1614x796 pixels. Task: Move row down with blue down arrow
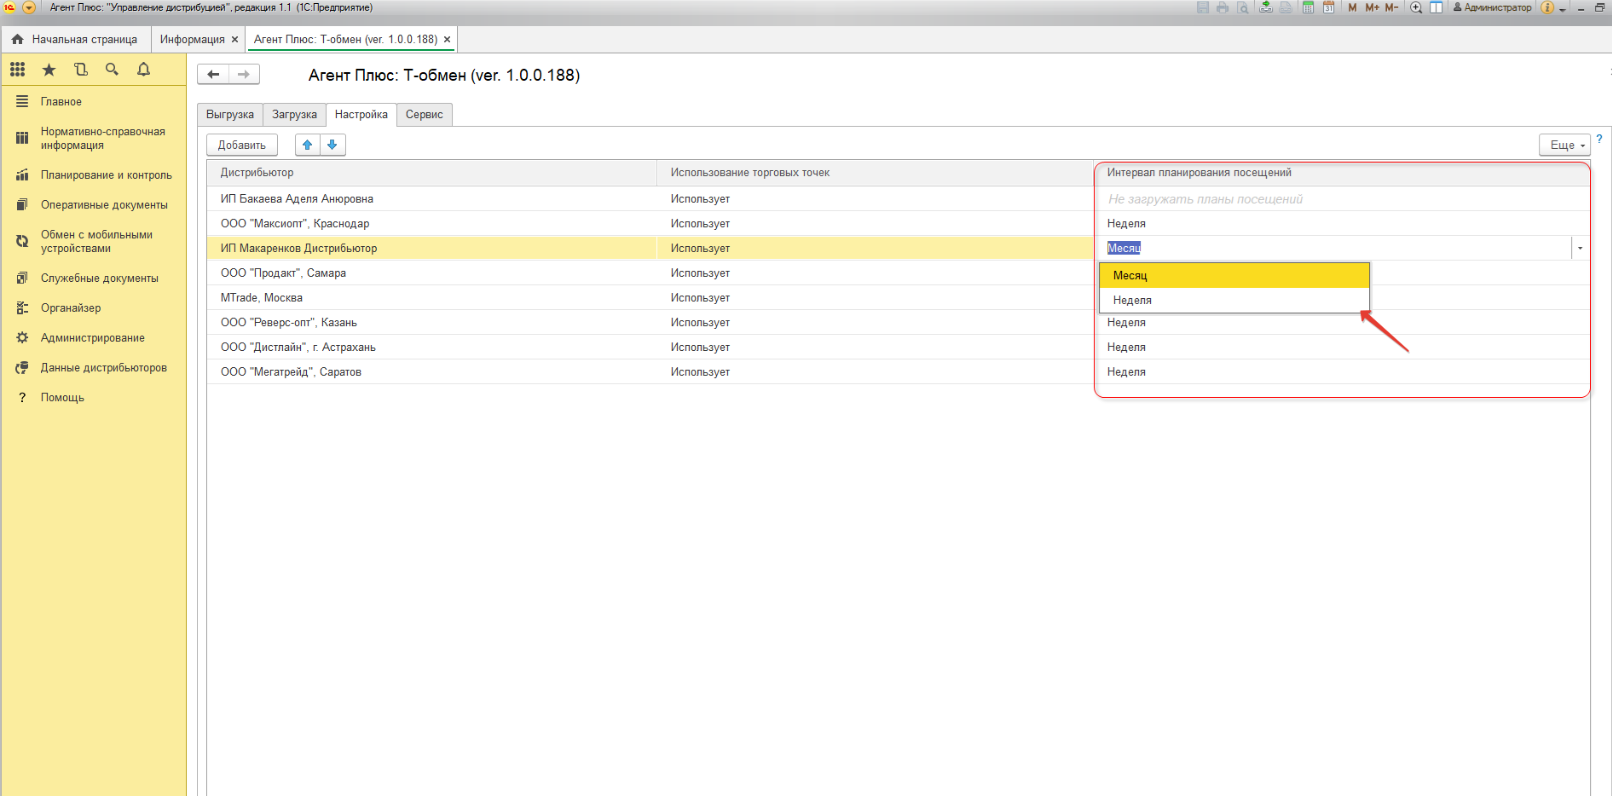pyautogui.click(x=333, y=145)
